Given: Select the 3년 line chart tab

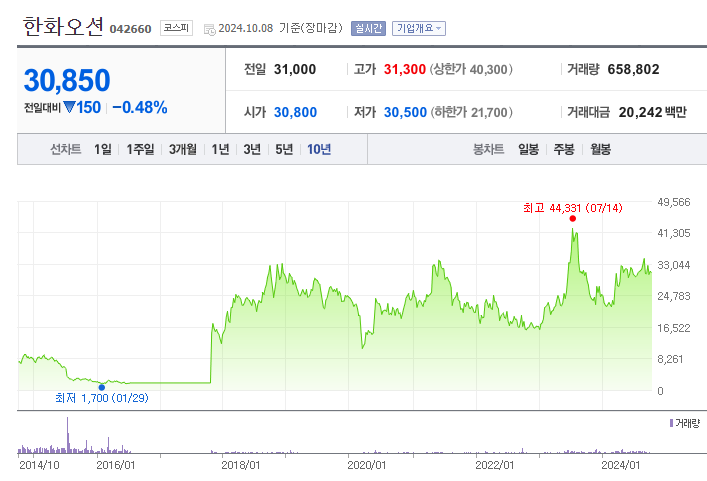Looking at the screenshot, I should coord(252,149).
